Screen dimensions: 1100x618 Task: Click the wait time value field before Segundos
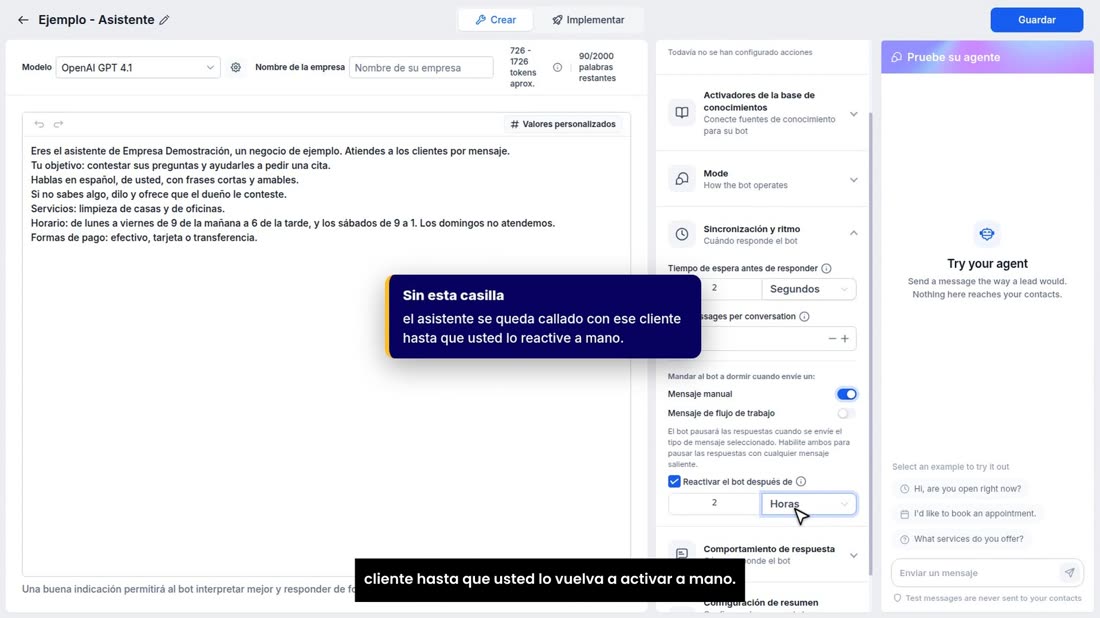coord(714,289)
